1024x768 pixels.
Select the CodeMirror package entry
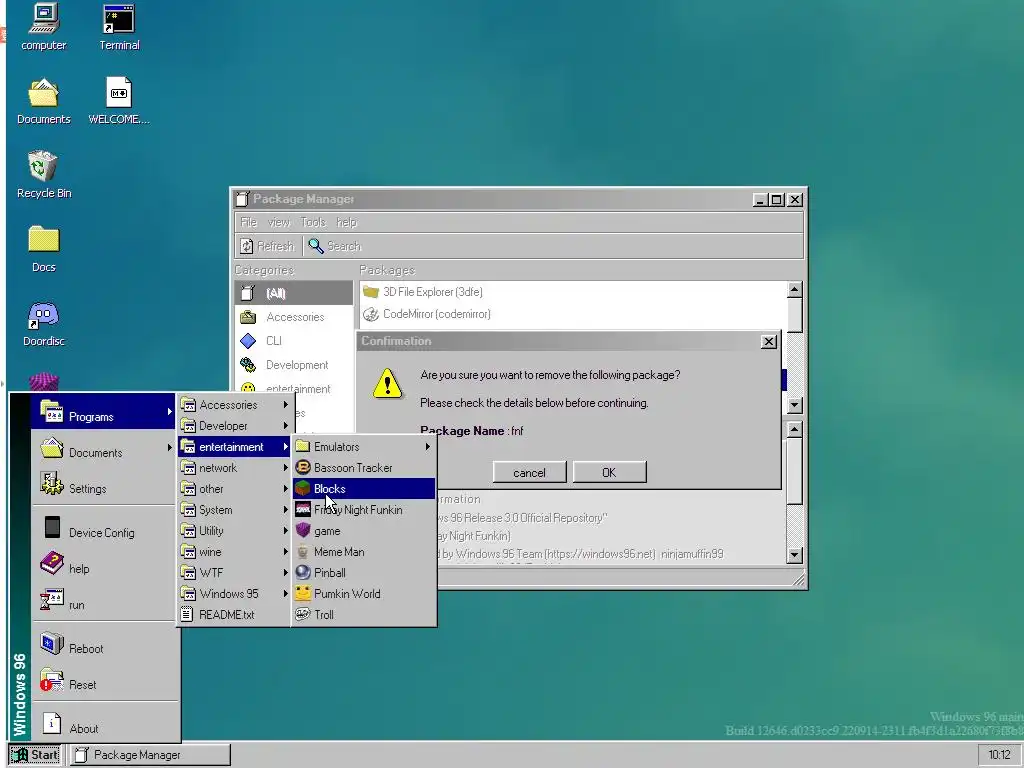(573, 314)
